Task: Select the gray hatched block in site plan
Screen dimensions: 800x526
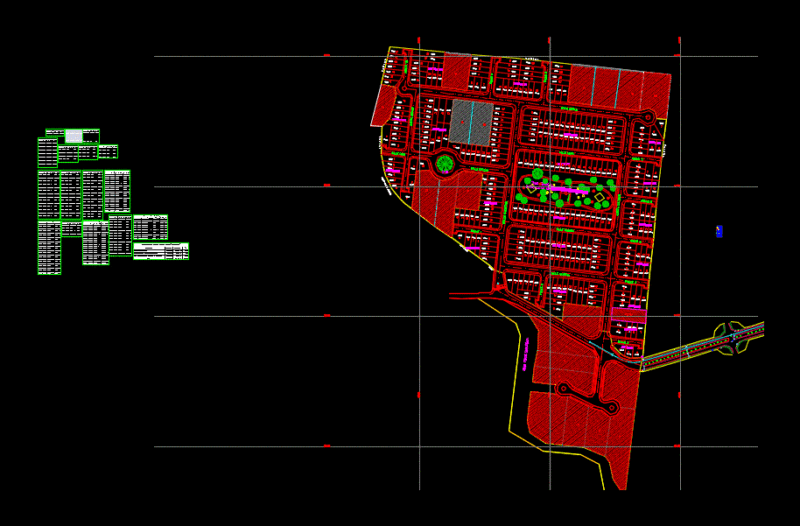Action: [471, 122]
